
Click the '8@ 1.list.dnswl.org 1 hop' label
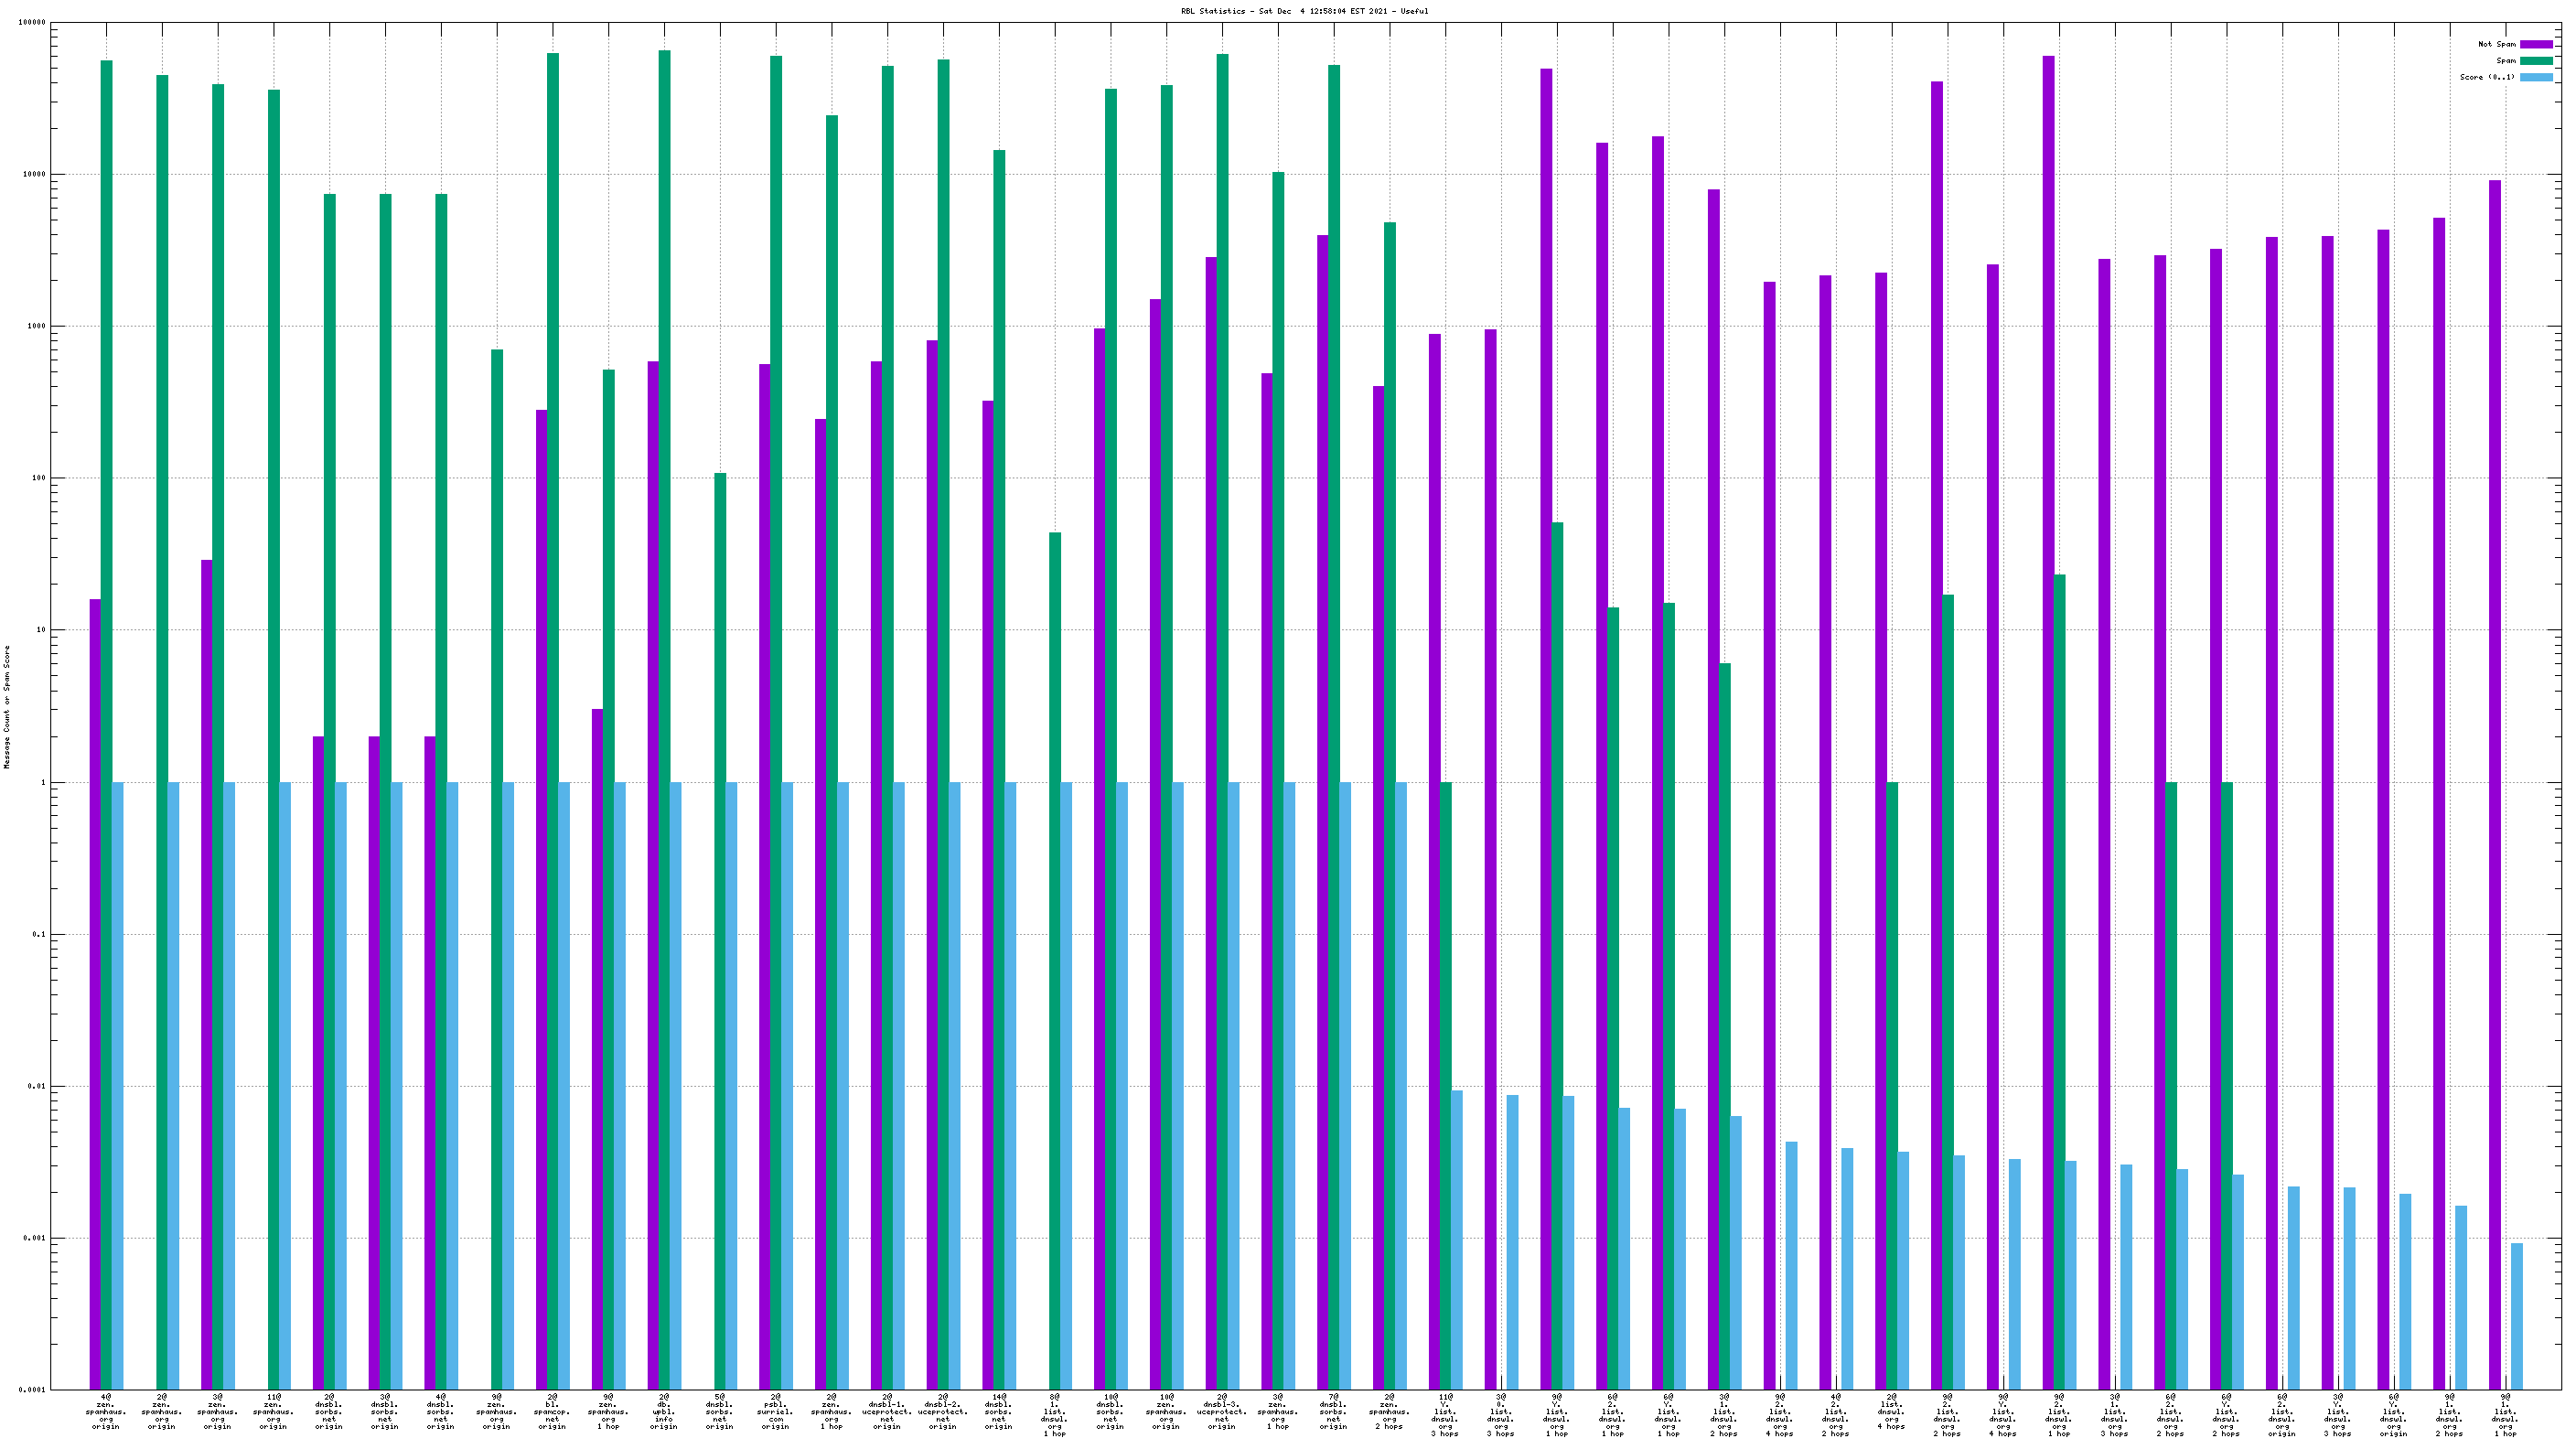click(1054, 1414)
